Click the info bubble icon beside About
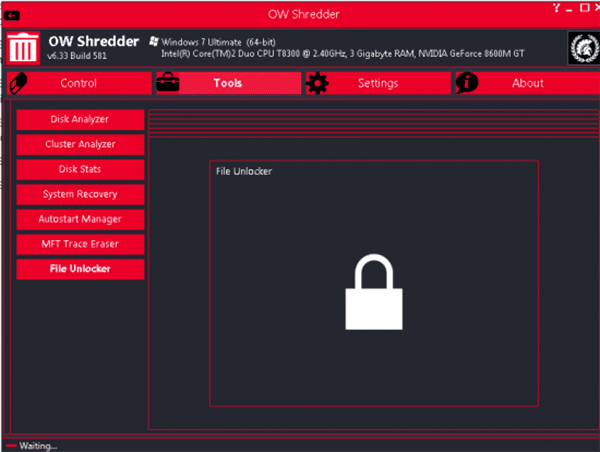The height and width of the screenshot is (452, 600). 467,83
